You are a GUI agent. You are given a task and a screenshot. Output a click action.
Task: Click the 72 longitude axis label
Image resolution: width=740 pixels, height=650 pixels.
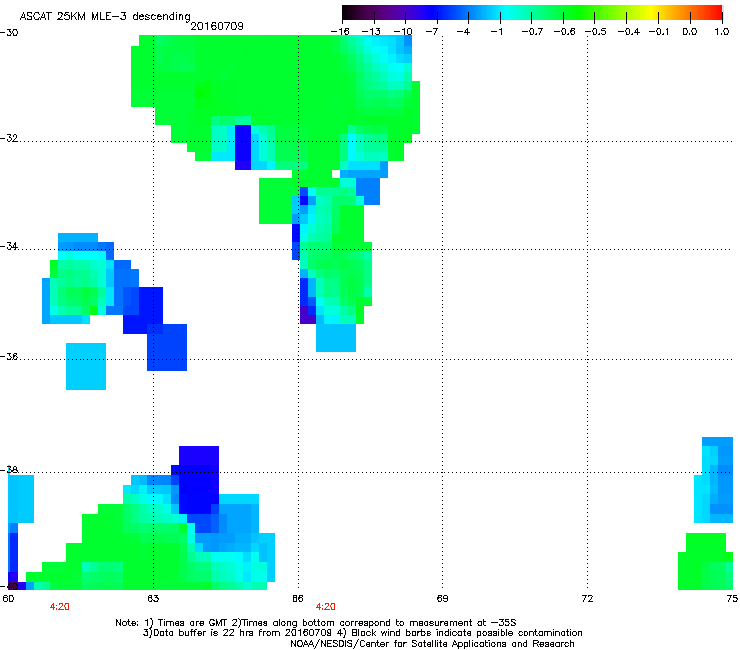[587, 599]
